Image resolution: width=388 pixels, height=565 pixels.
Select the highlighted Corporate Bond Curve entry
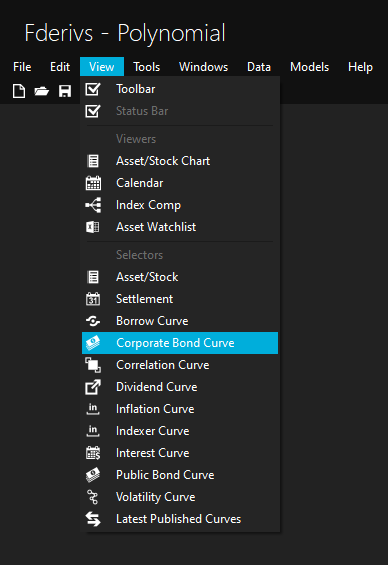click(180, 343)
